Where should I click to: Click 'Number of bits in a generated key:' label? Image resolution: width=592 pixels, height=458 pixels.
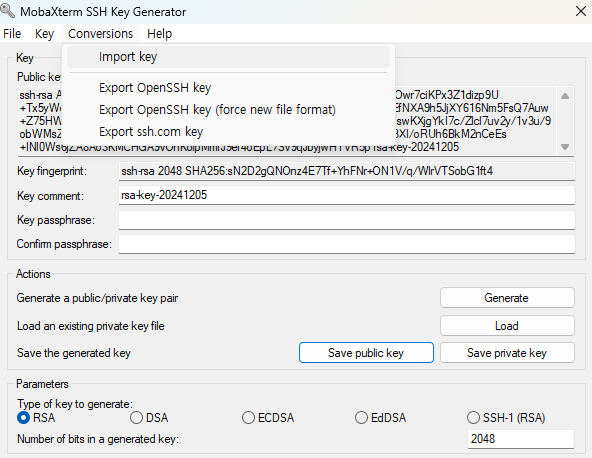point(98,439)
